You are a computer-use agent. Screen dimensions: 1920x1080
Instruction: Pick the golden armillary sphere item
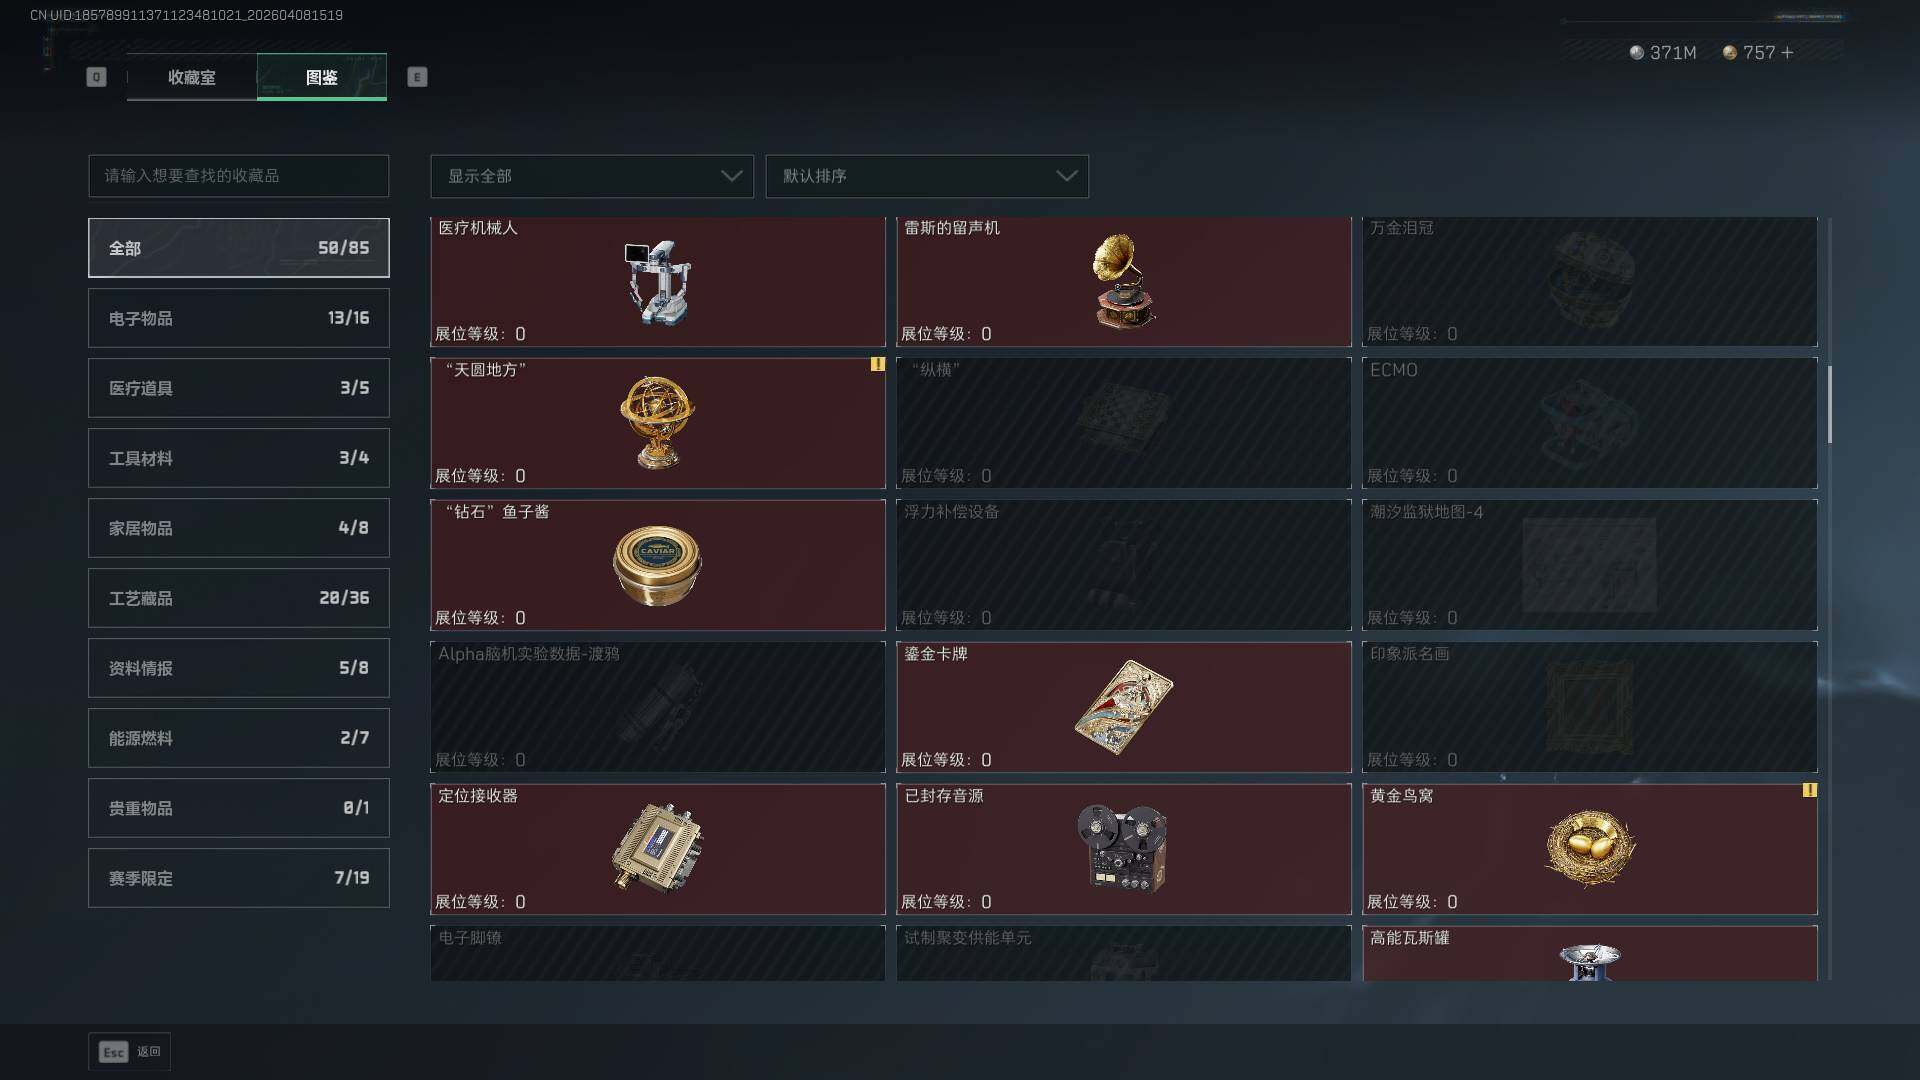pyautogui.click(x=657, y=422)
